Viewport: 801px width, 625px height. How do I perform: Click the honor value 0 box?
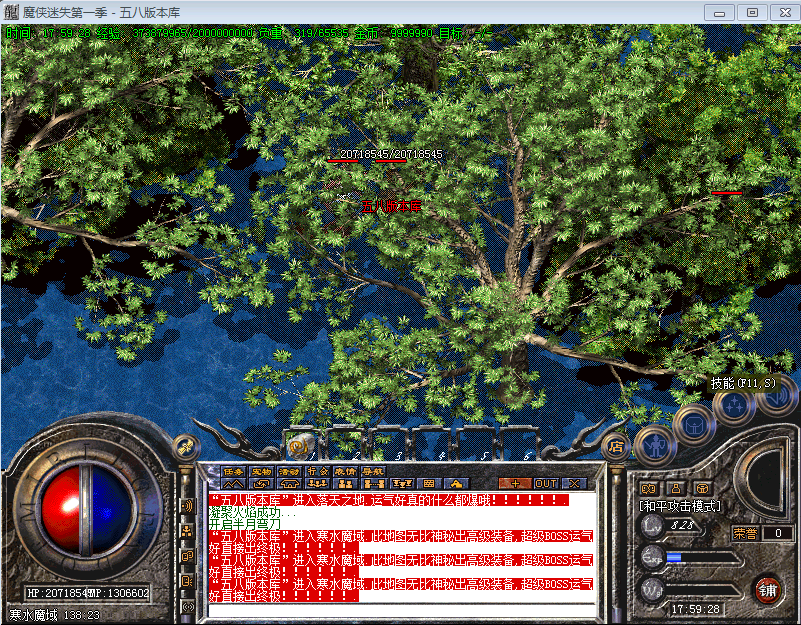[x=778, y=534]
